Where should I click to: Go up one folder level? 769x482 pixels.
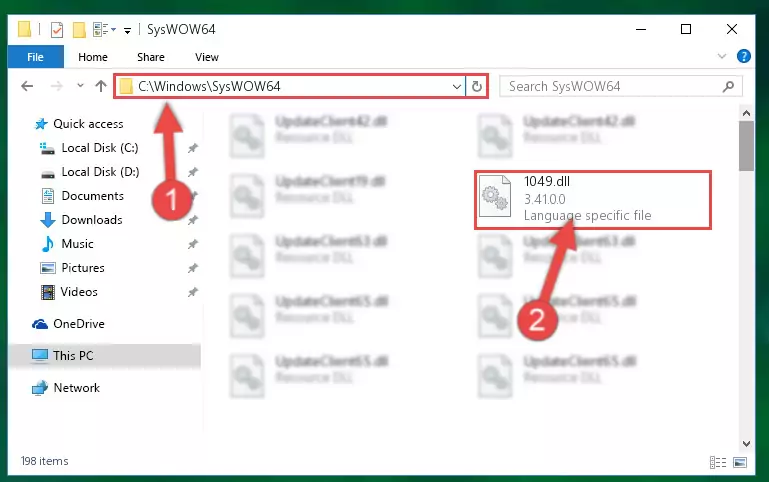[x=101, y=86]
